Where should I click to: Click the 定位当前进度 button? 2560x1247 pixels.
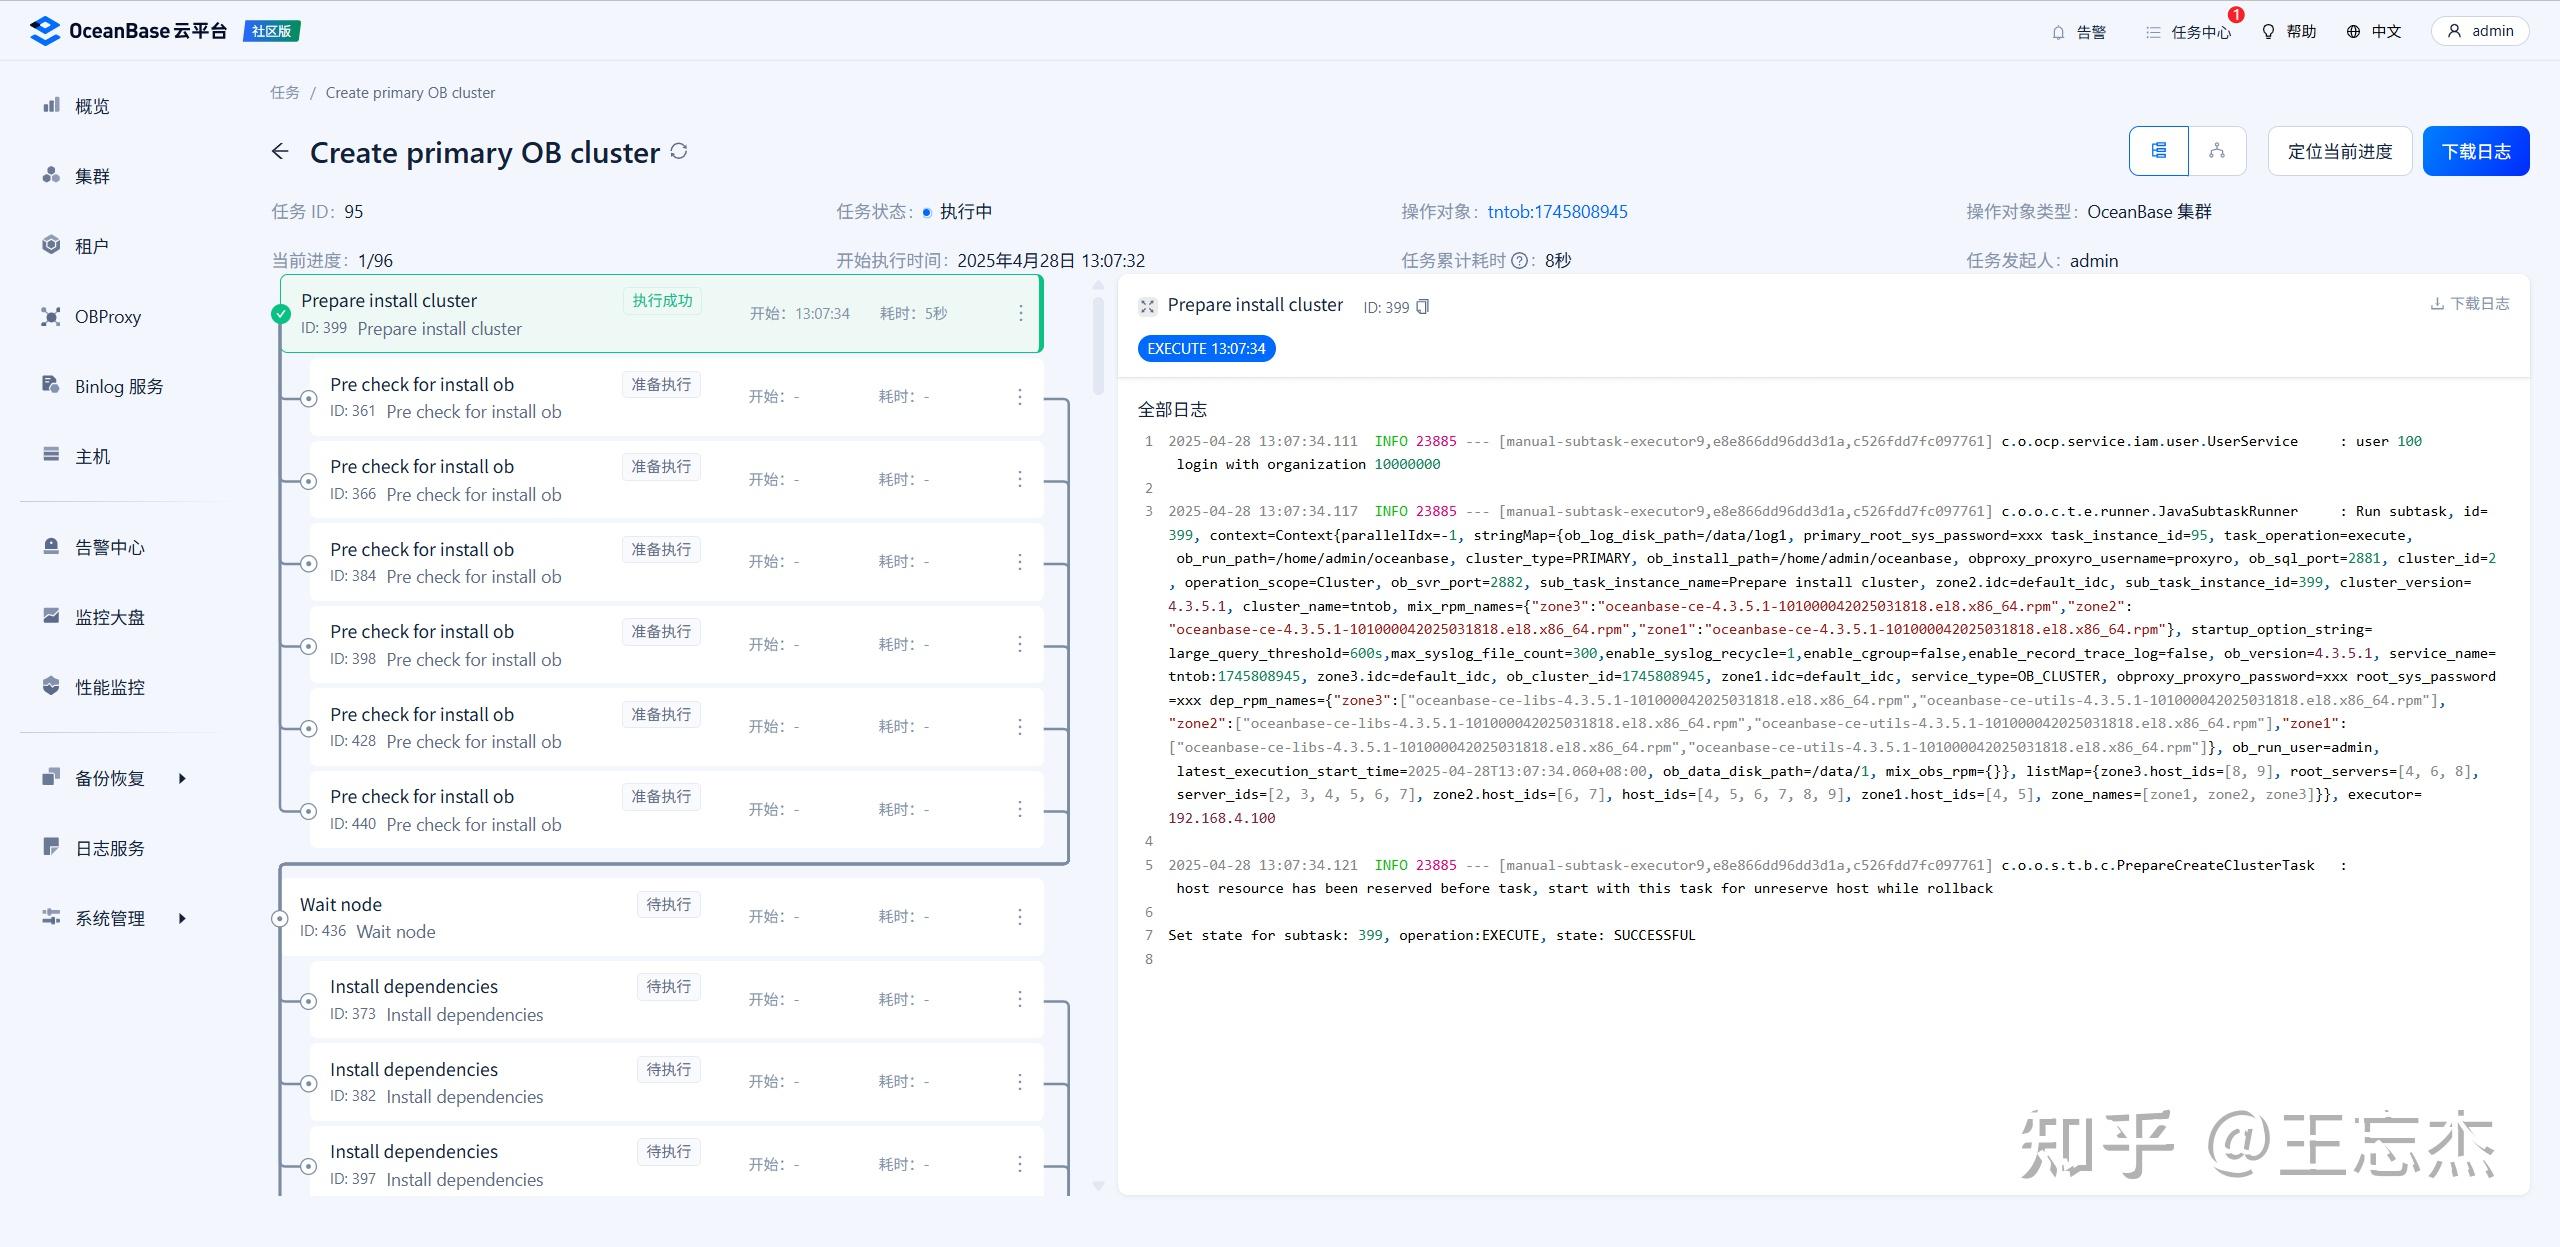click(x=2339, y=150)
